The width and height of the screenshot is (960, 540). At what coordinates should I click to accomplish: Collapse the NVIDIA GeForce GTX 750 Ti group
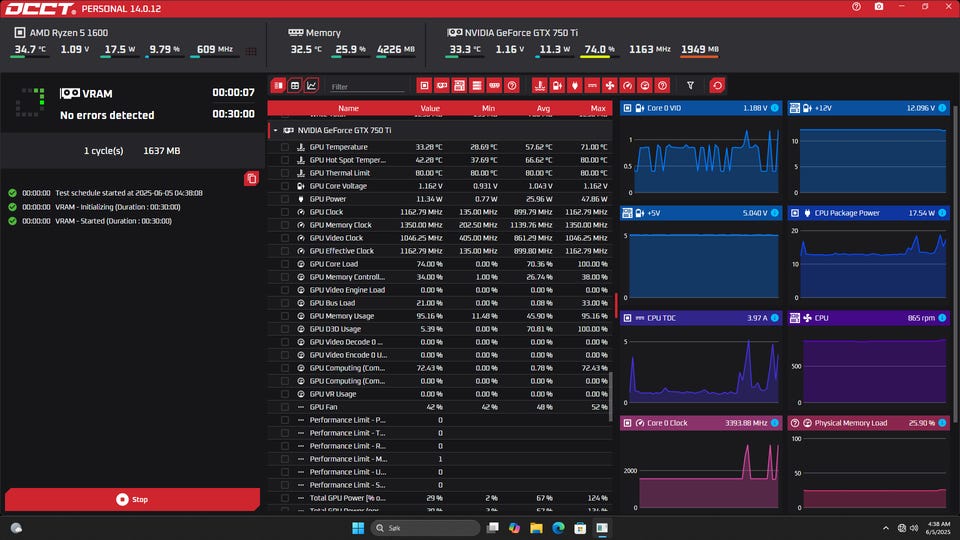(x=276, y=130)
